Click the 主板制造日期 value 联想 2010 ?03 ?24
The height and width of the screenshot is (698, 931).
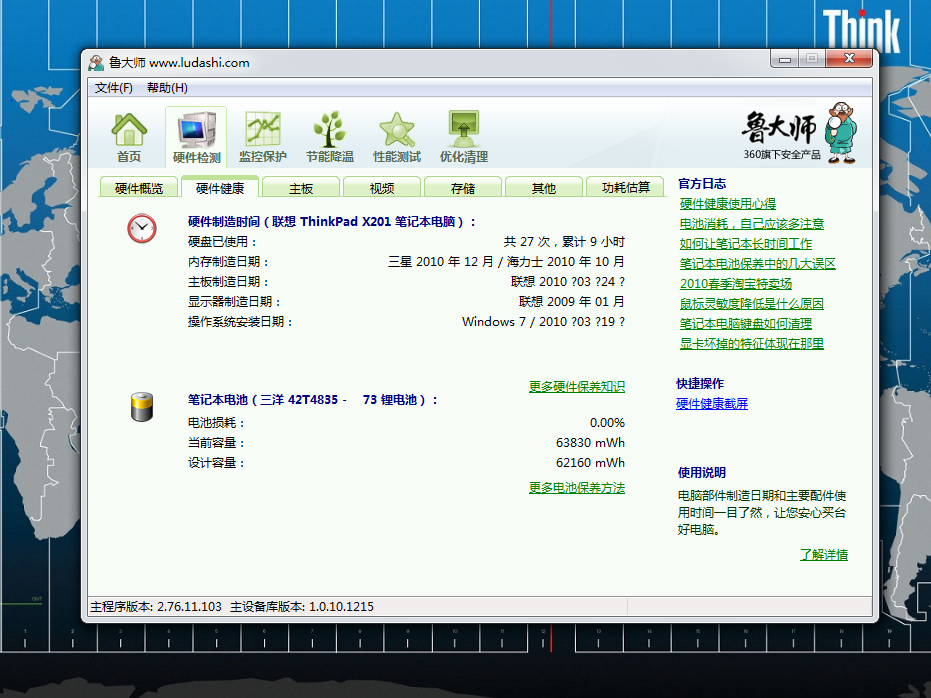[x=568, y=281]
